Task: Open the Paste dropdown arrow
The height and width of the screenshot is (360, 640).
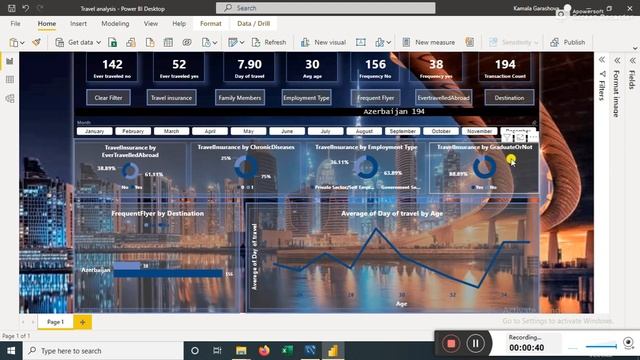Action: 22,42
